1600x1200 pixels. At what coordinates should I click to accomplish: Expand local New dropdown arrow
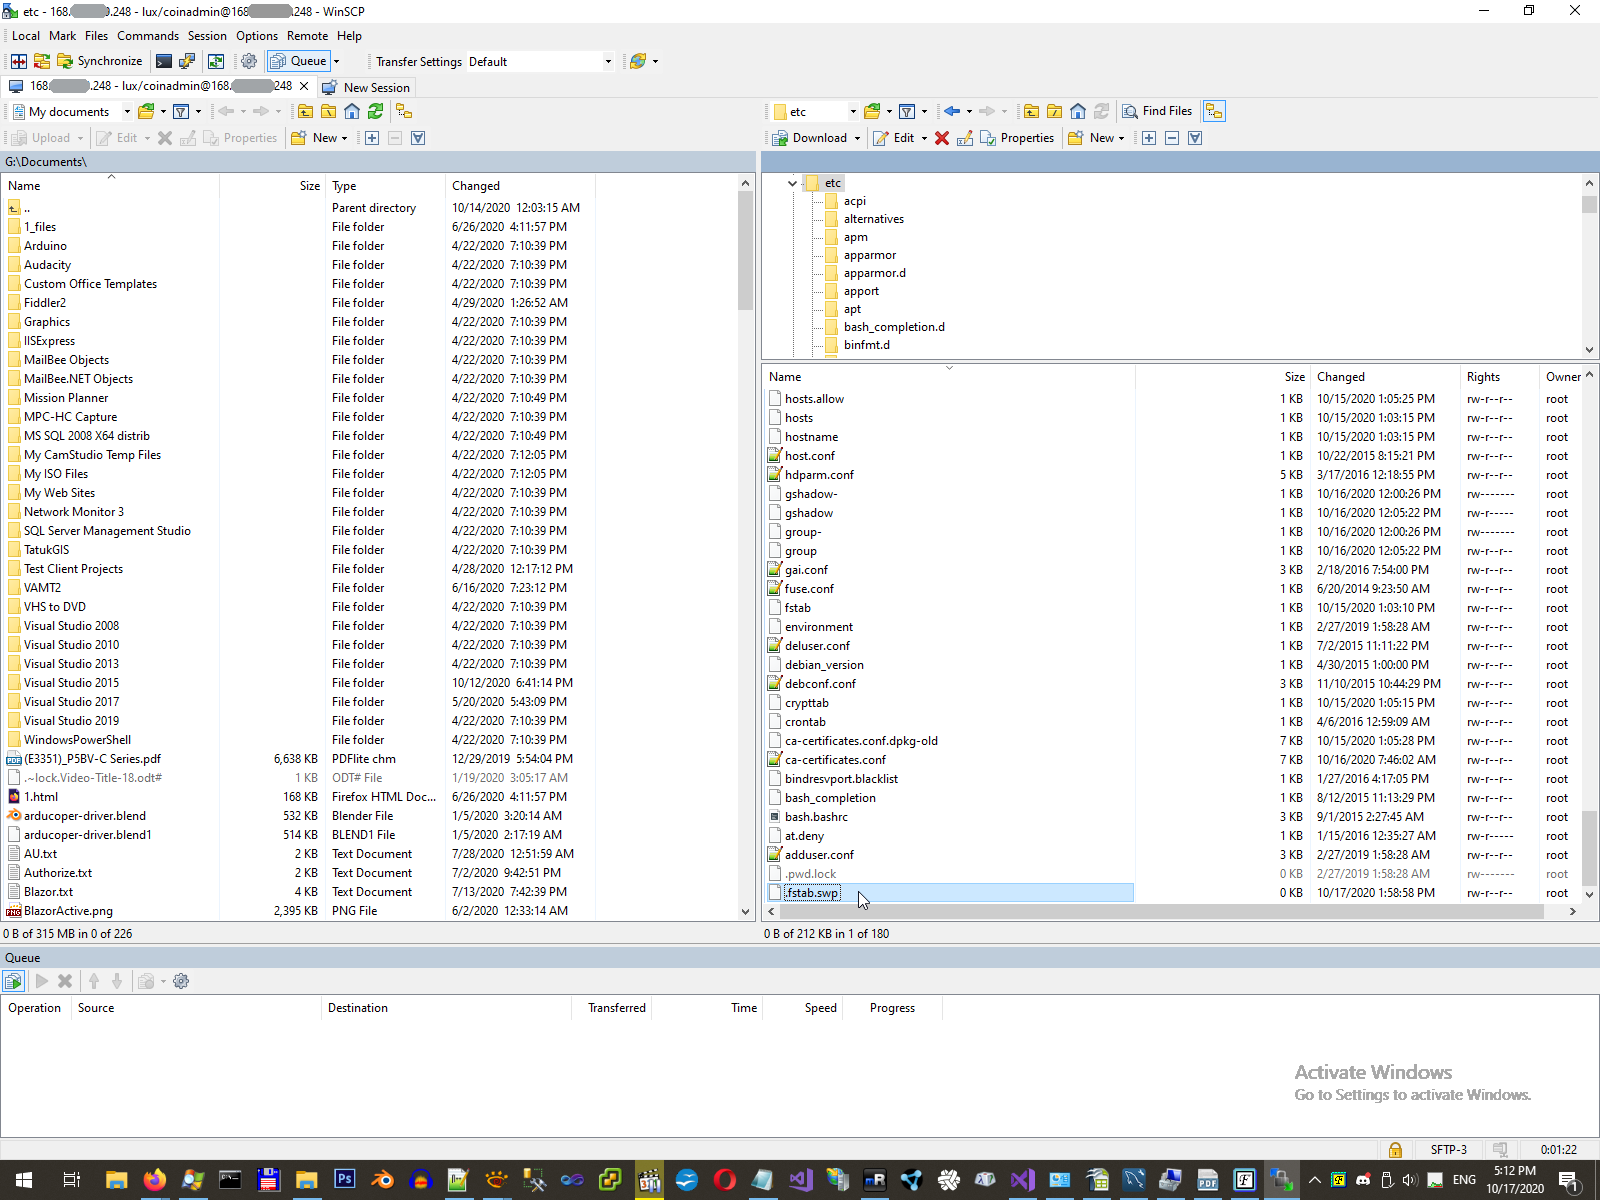[344, 138]
